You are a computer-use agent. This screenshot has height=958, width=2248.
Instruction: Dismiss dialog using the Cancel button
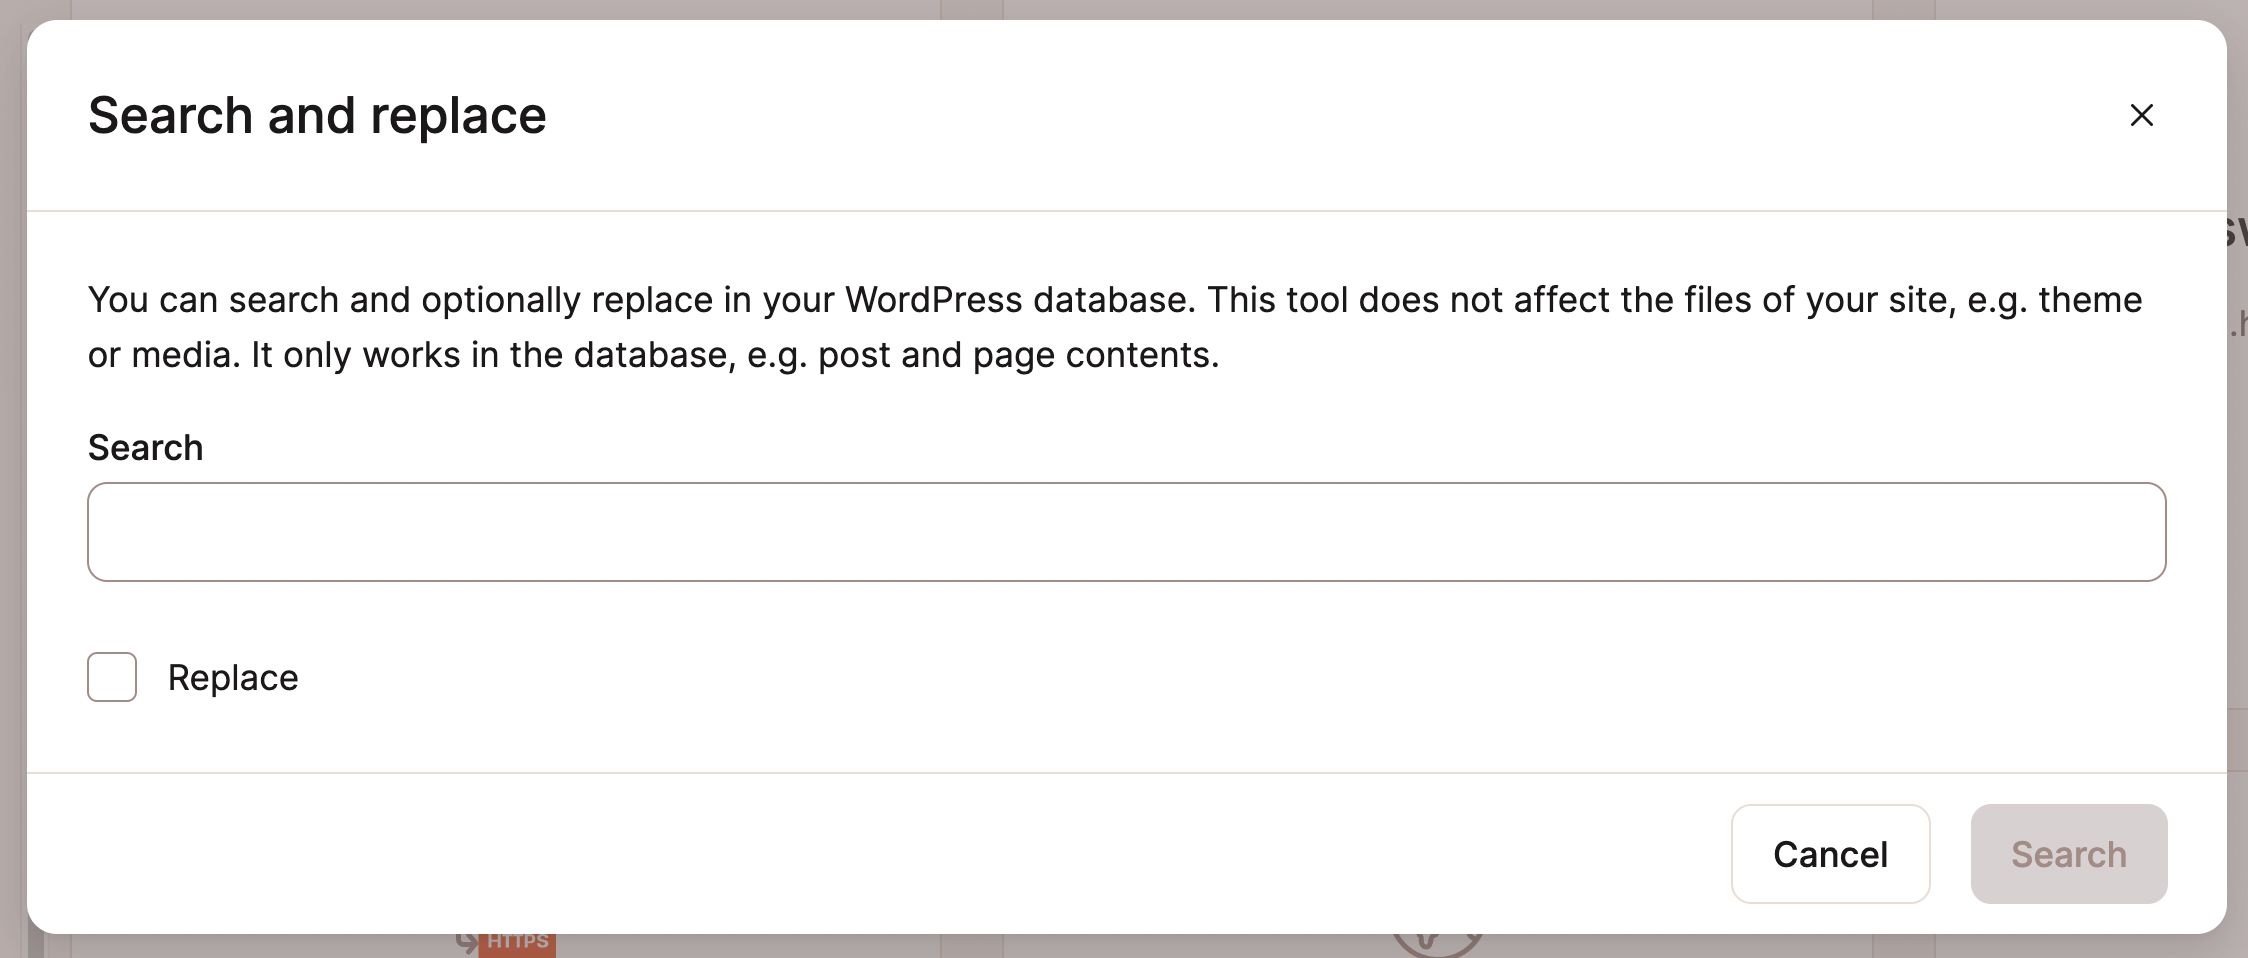(x=1830, y=854)
